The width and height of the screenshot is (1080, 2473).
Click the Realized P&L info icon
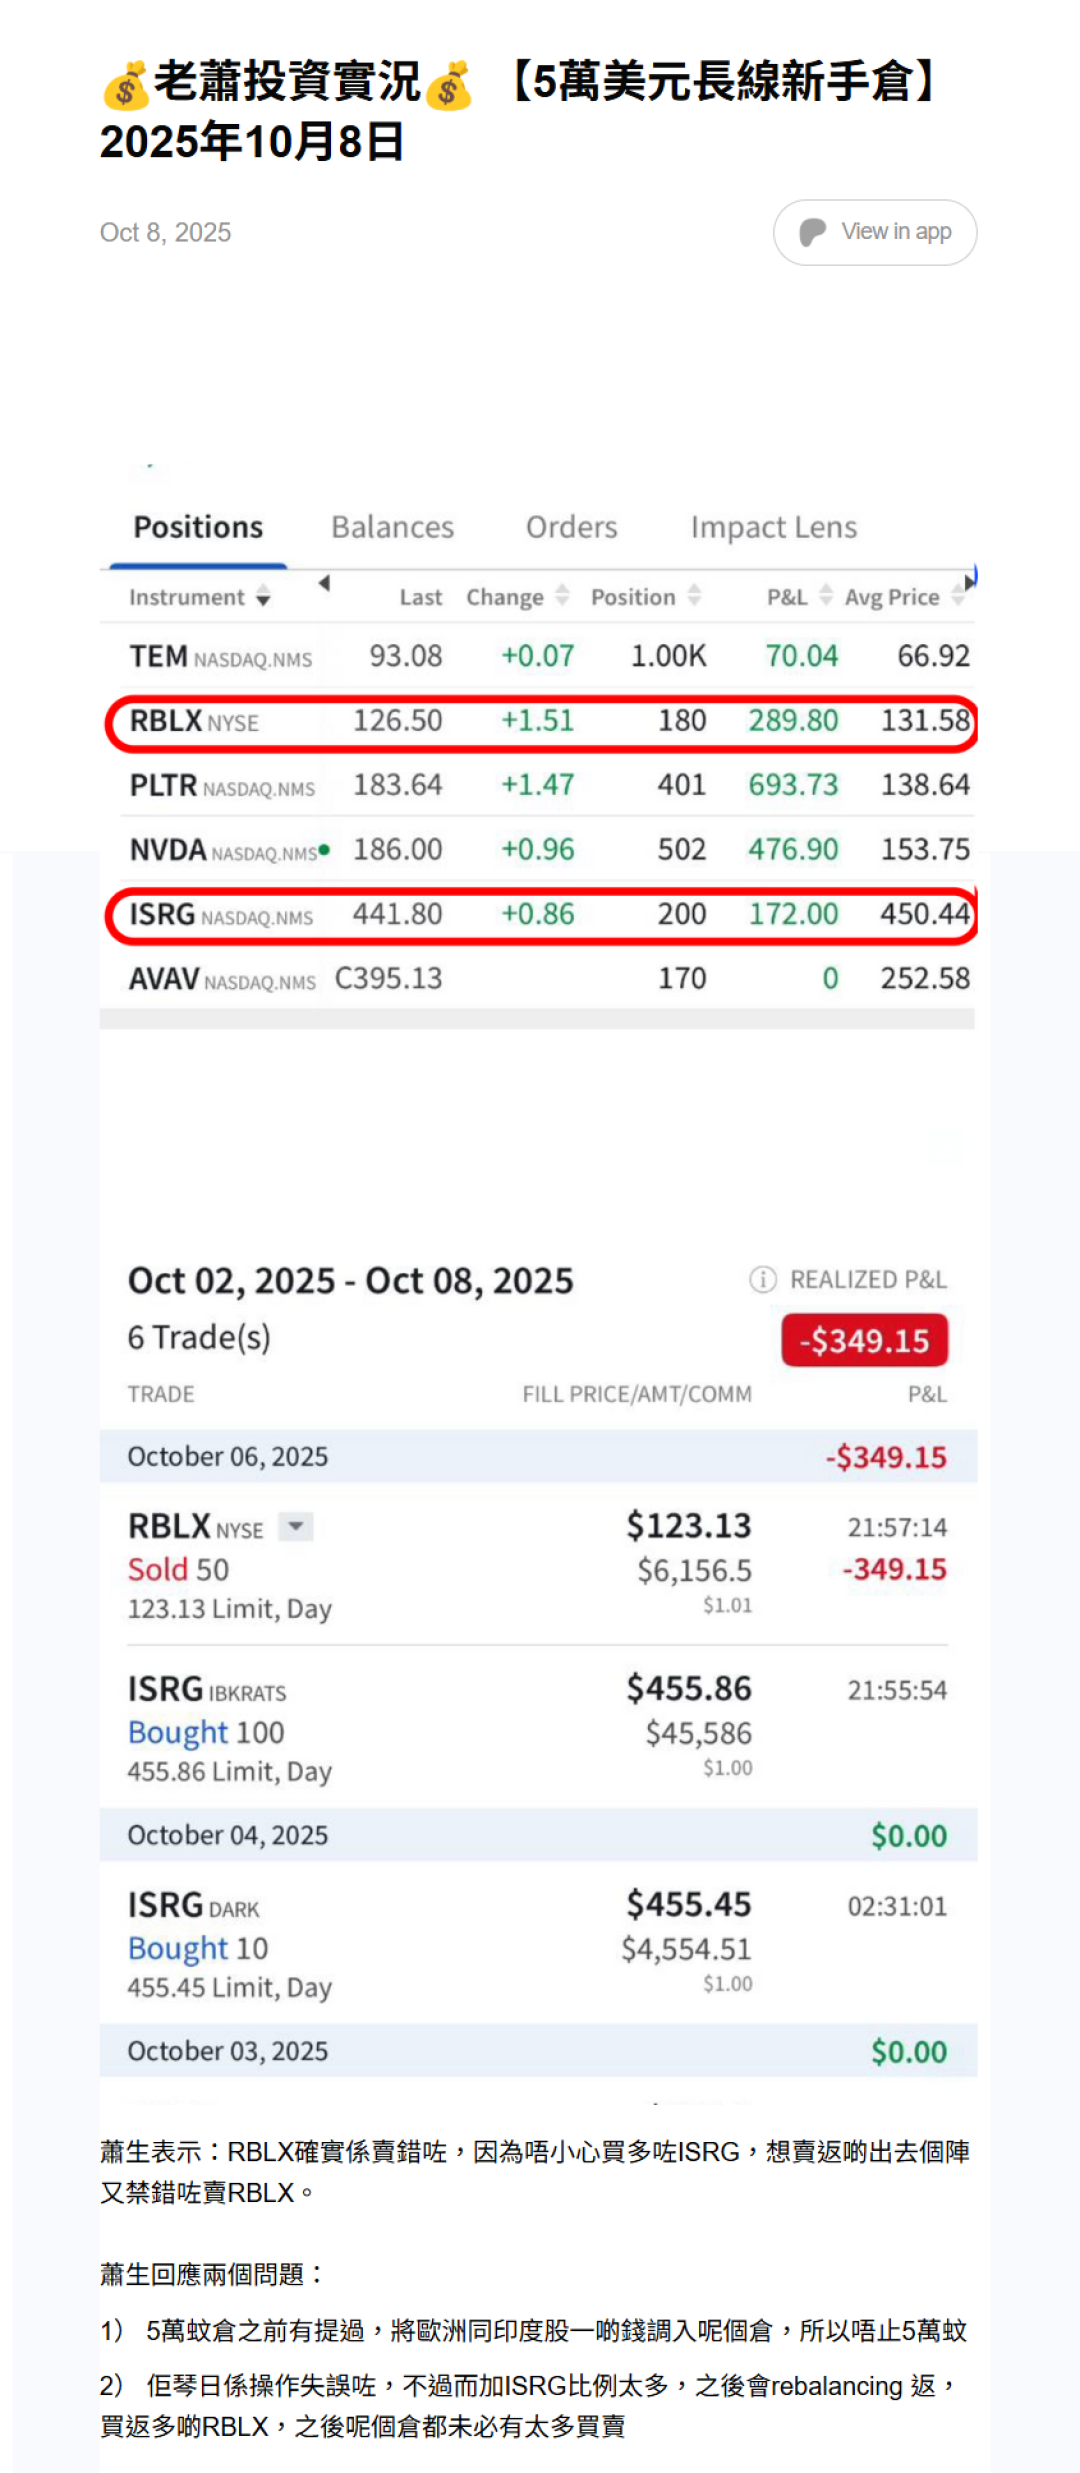click(762, 1279)
